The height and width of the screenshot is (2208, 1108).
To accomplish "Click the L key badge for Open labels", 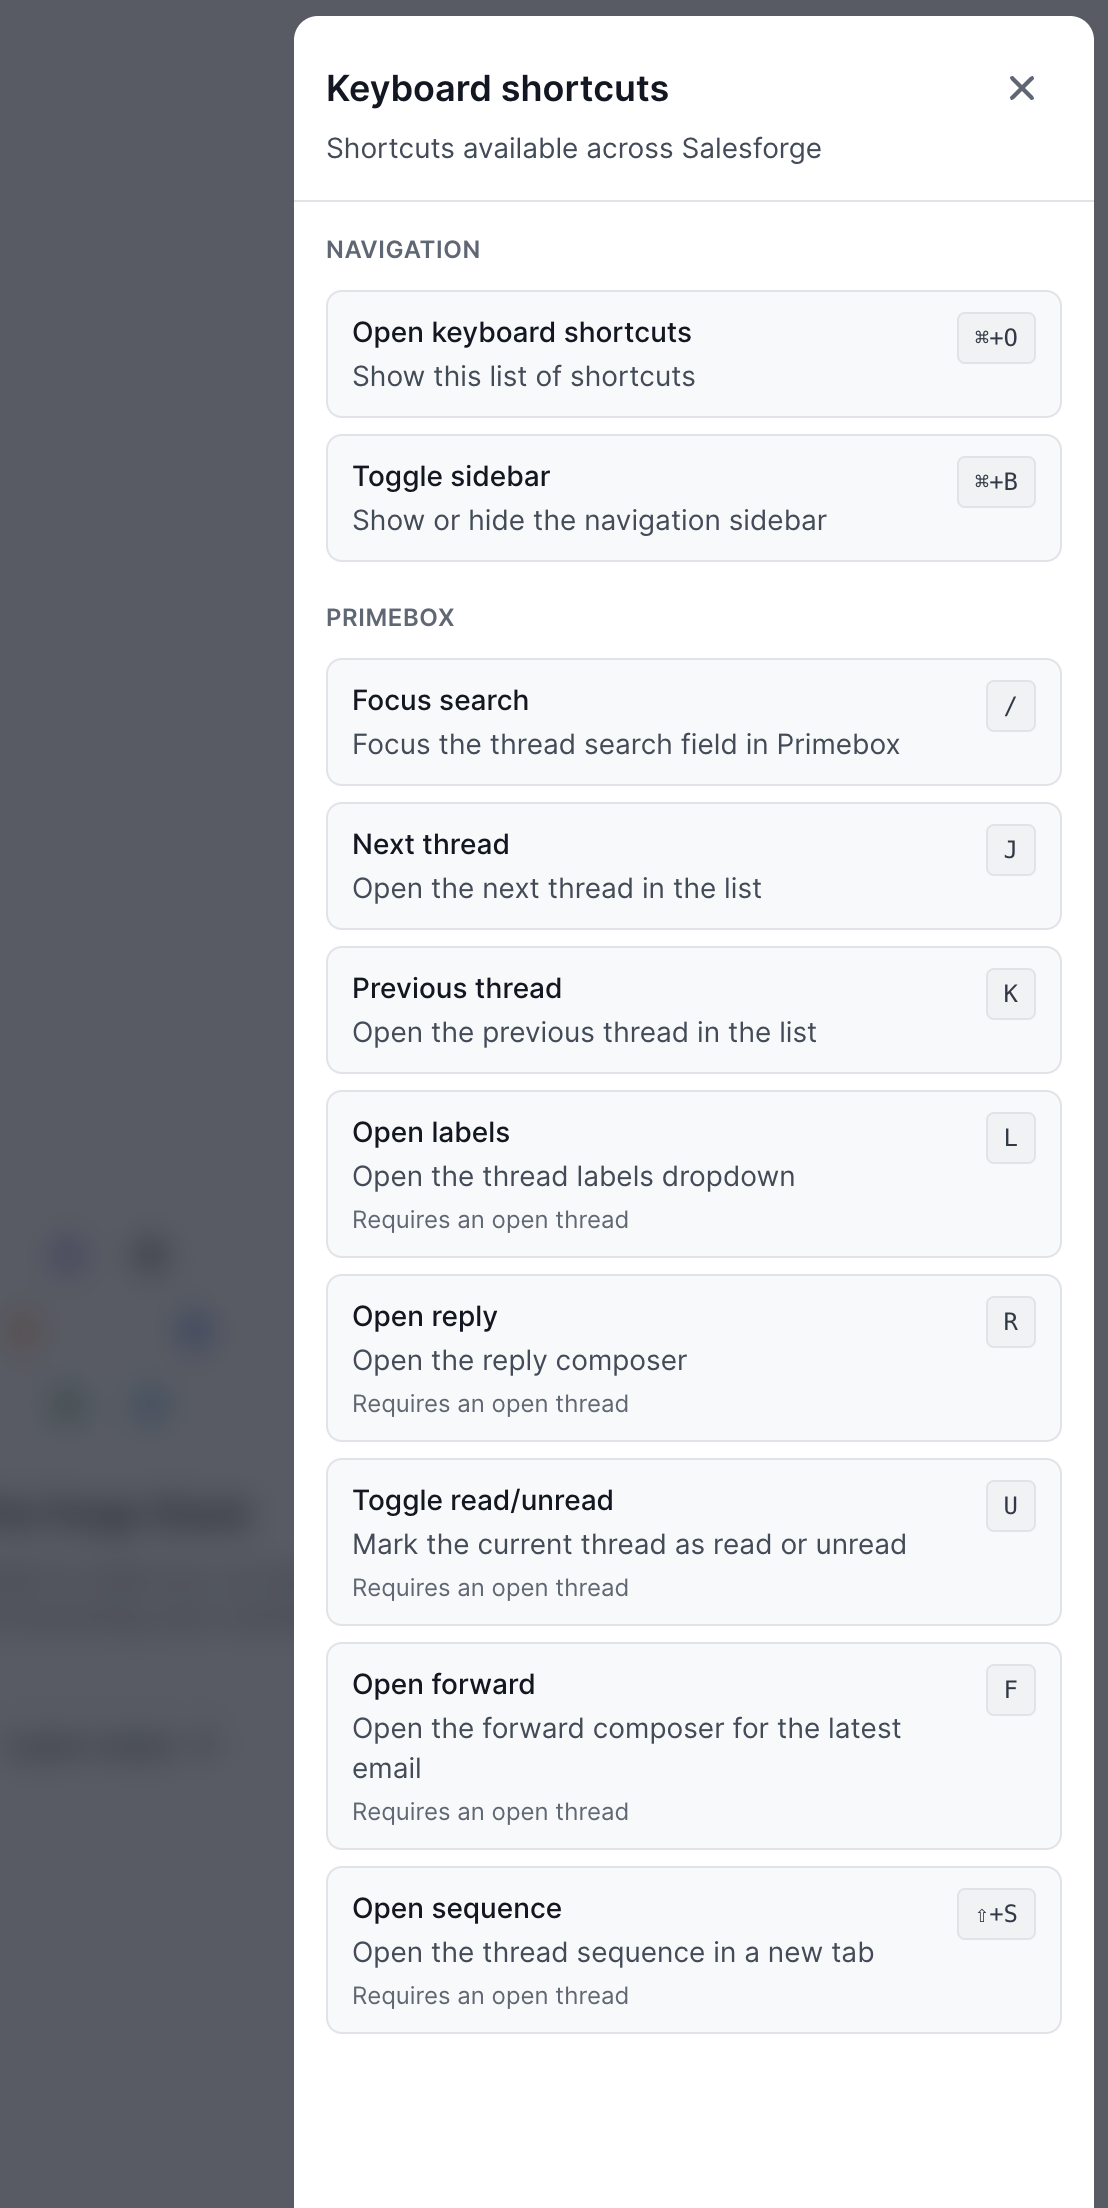I will coord(1011,1138).
